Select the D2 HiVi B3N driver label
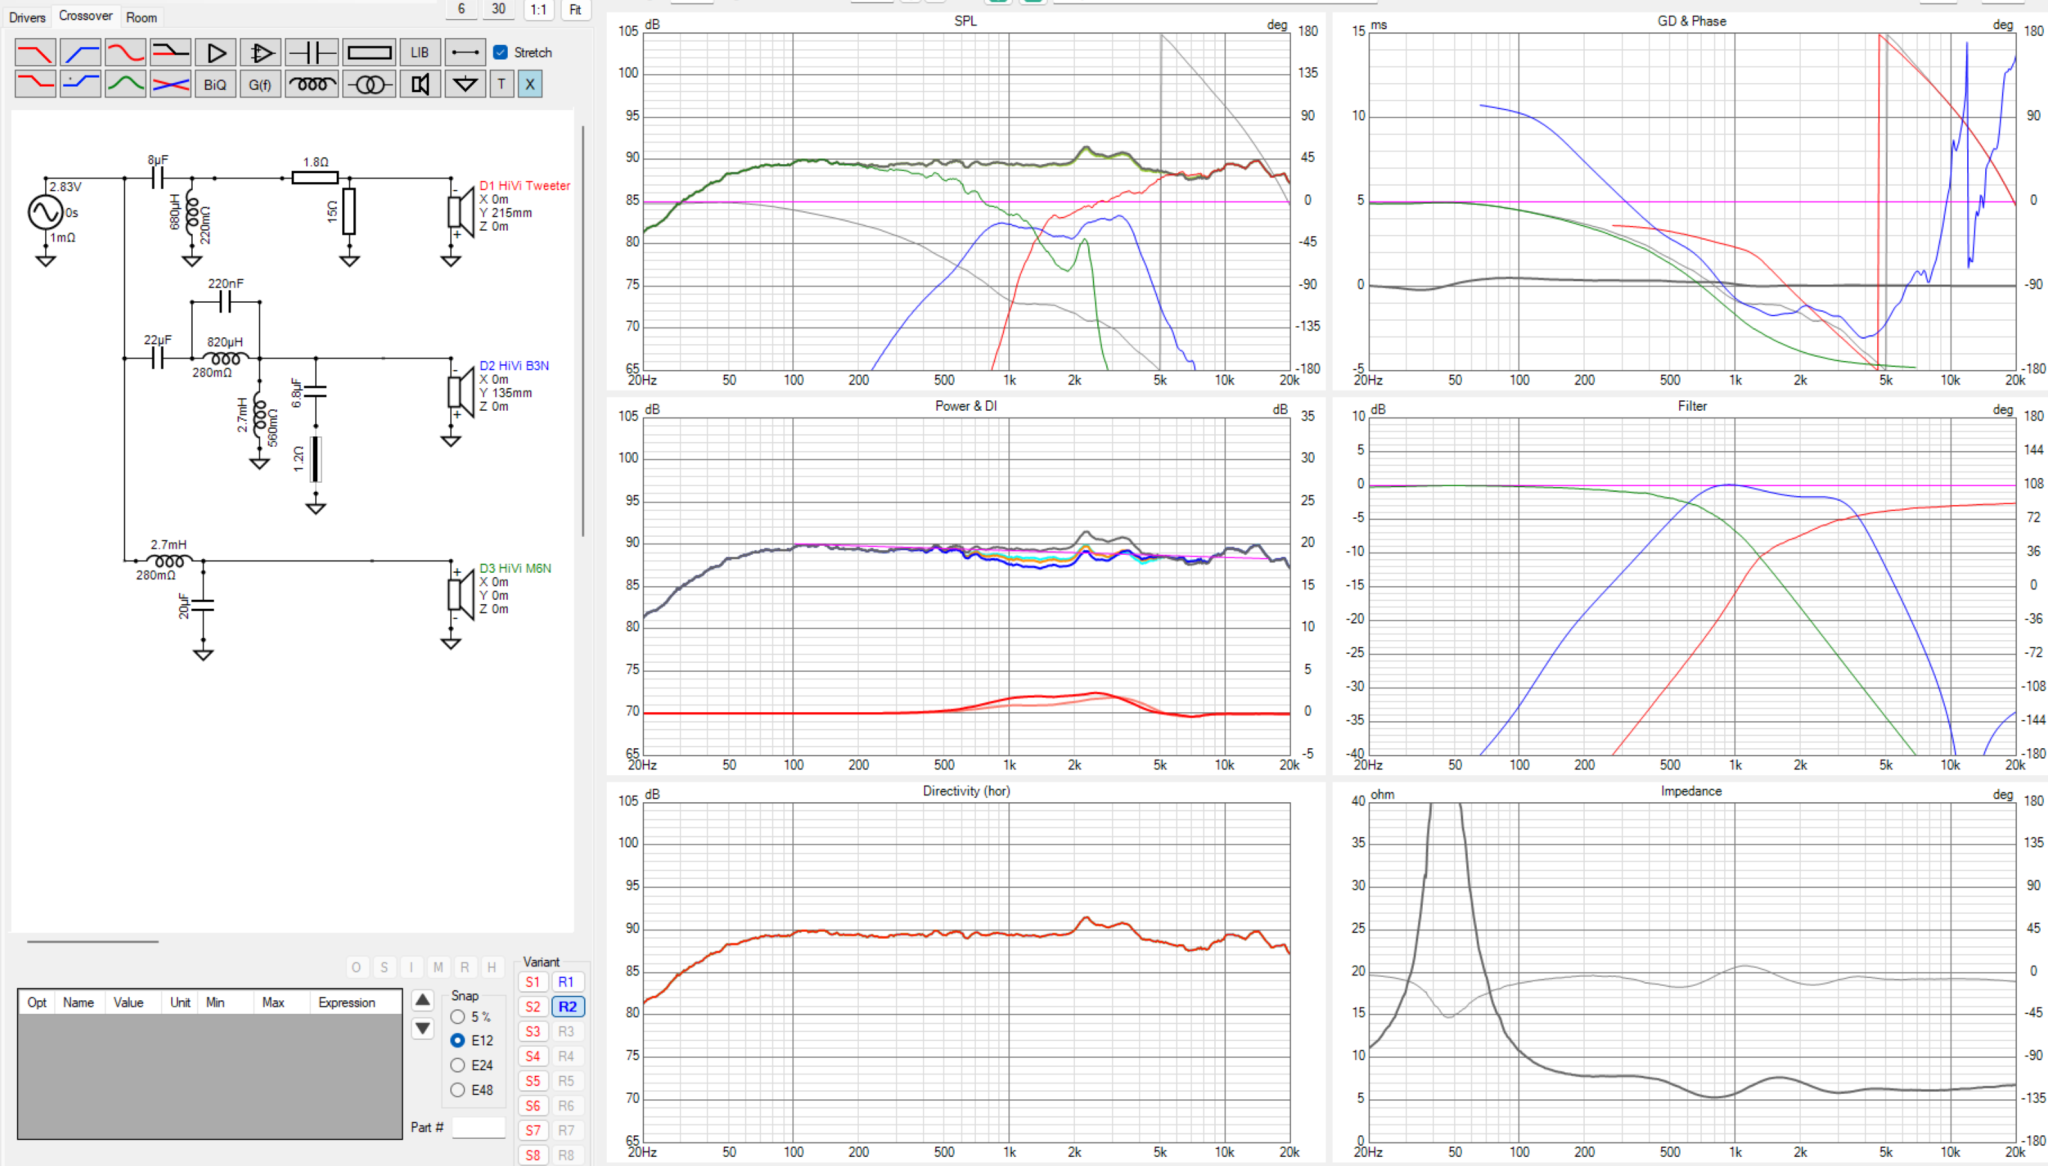This screenshot has width=2048, height=1166. pyautogui.click(x=514, y=366)
